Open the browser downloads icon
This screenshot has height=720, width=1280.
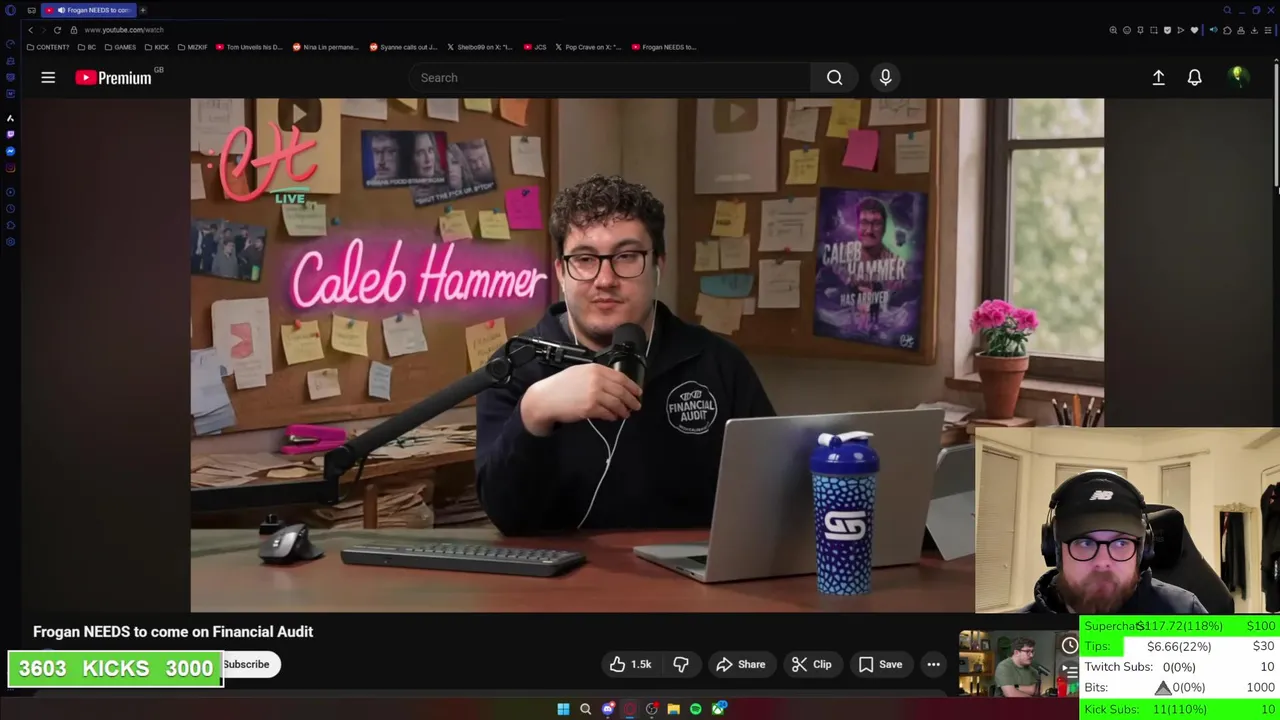pyautogui.click(x=1254, y=30)
